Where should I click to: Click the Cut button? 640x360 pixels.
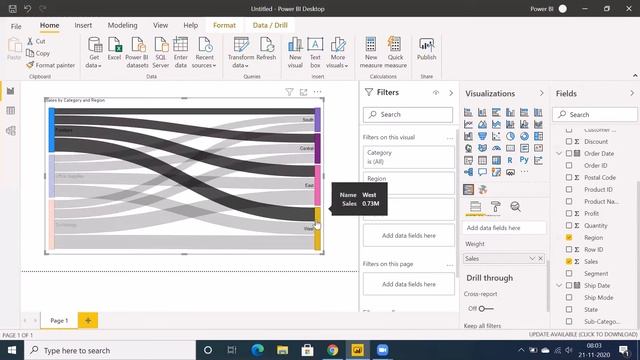pyautogui.click(x=36, y=41)
